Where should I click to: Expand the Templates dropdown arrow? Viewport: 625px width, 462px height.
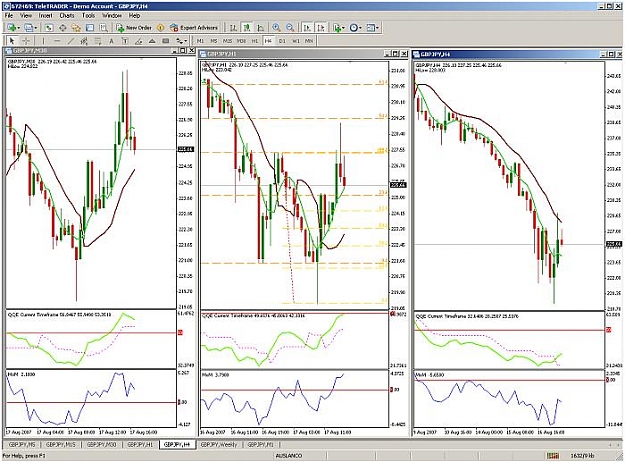pyautogui.click(x=377, y=28)
